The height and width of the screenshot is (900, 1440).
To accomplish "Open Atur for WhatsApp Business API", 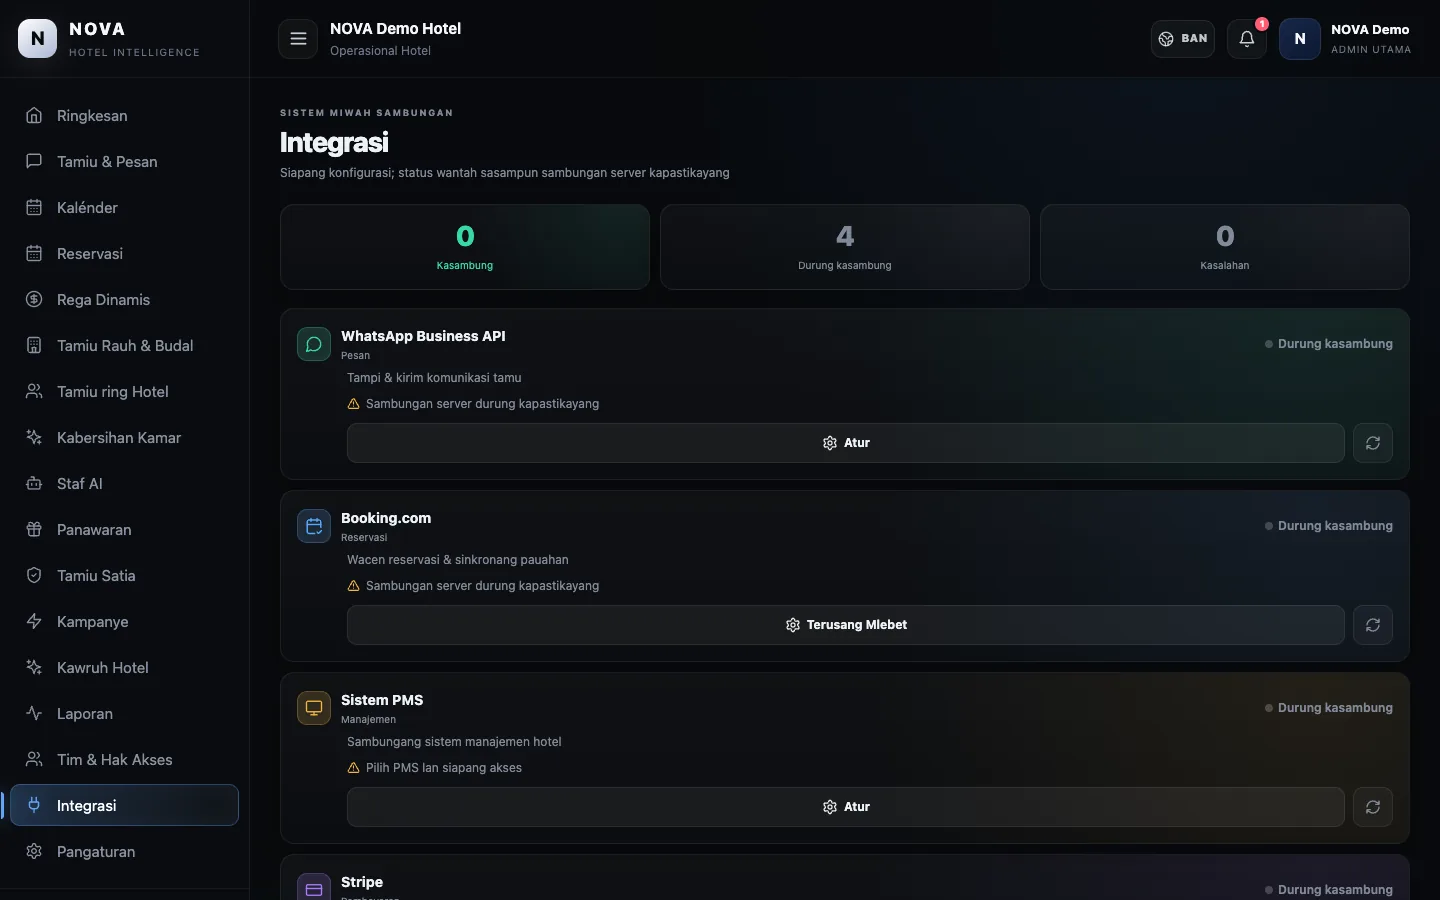I will coord(846,443).
